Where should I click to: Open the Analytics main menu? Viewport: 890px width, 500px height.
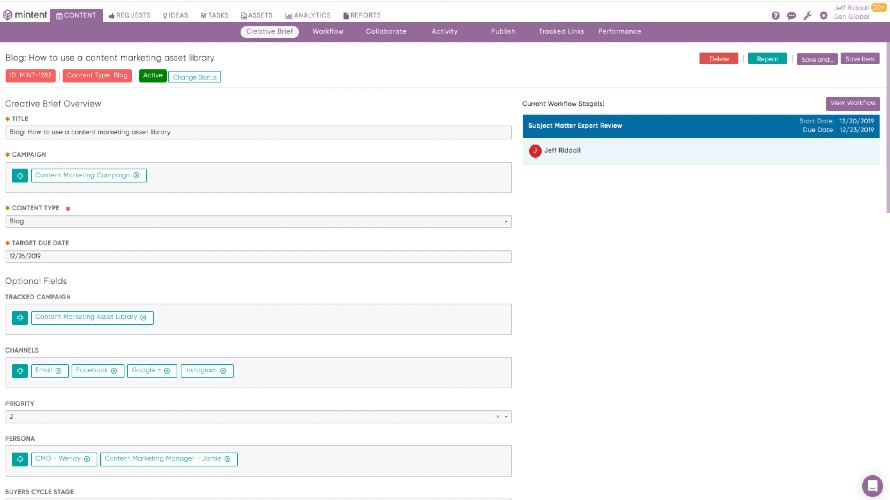coord(308,15)
